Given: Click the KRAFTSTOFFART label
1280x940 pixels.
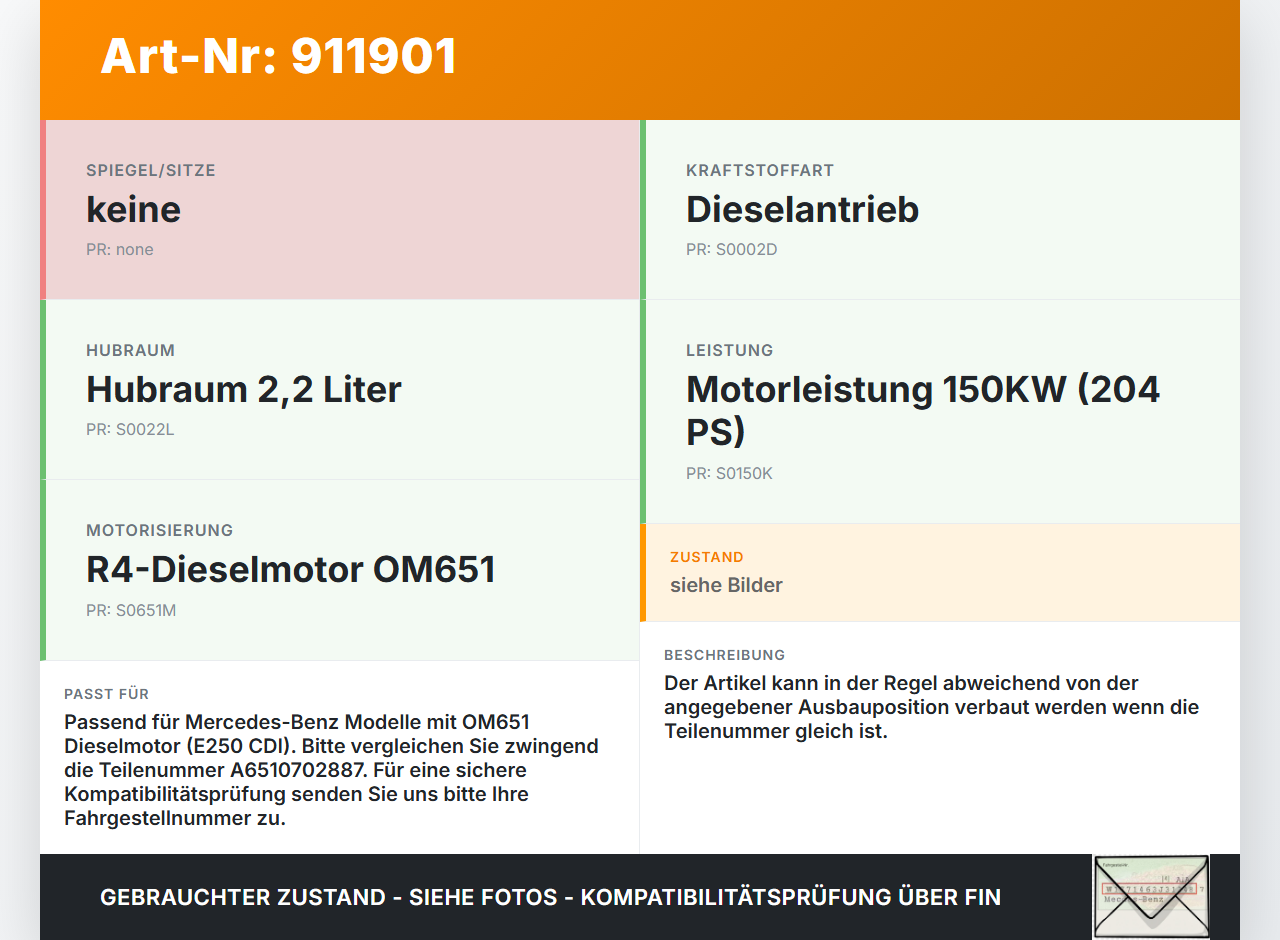Looking at the screenshot, I should 760,170.
